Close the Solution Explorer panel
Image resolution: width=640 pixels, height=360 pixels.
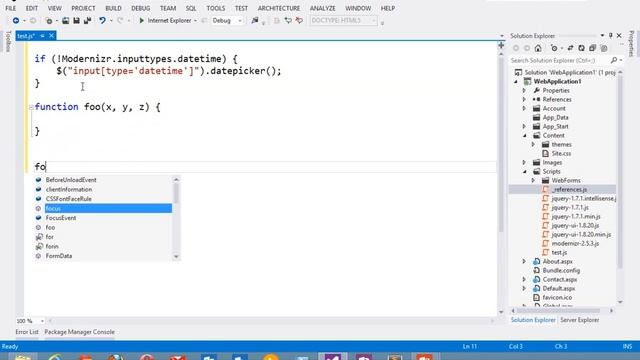coord(619,36)
